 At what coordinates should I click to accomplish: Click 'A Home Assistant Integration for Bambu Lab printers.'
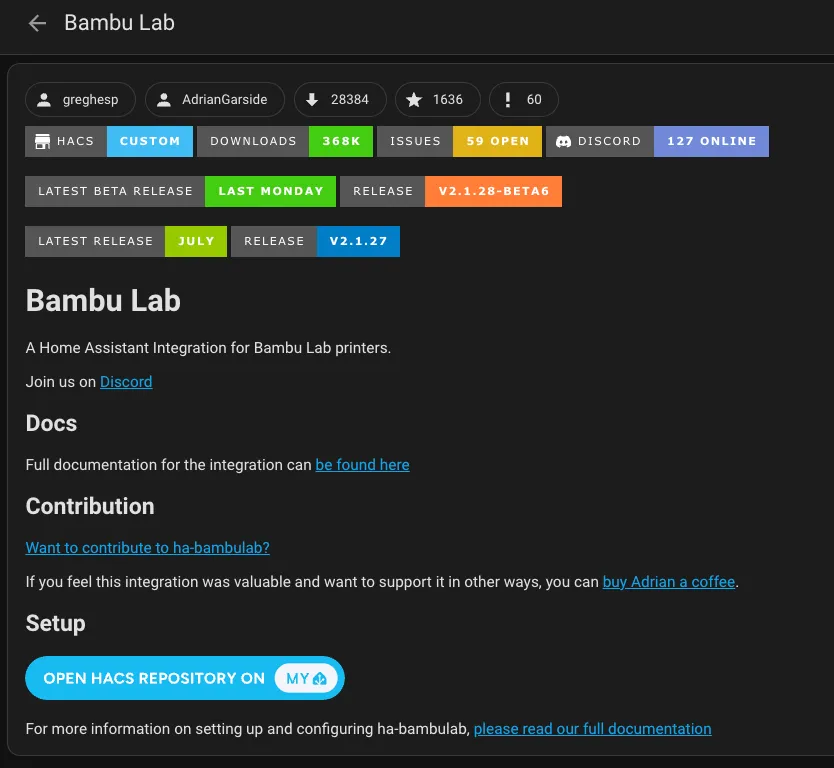pos(208,348)
